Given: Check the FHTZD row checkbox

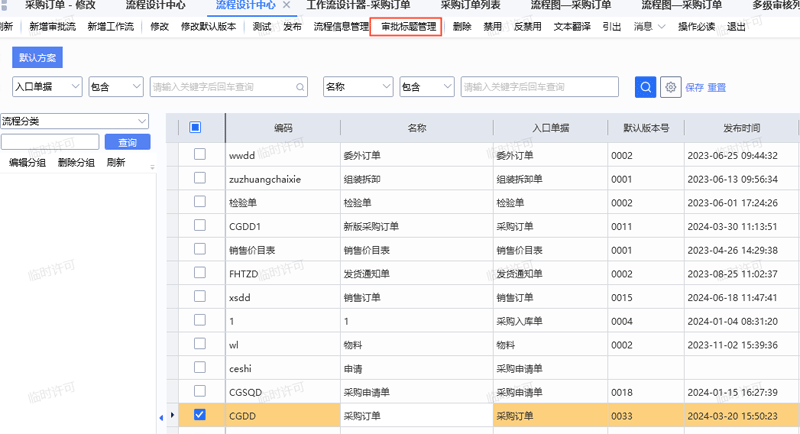Looking at the screenshot, I should pyautogui.click(x=200, y=272).
